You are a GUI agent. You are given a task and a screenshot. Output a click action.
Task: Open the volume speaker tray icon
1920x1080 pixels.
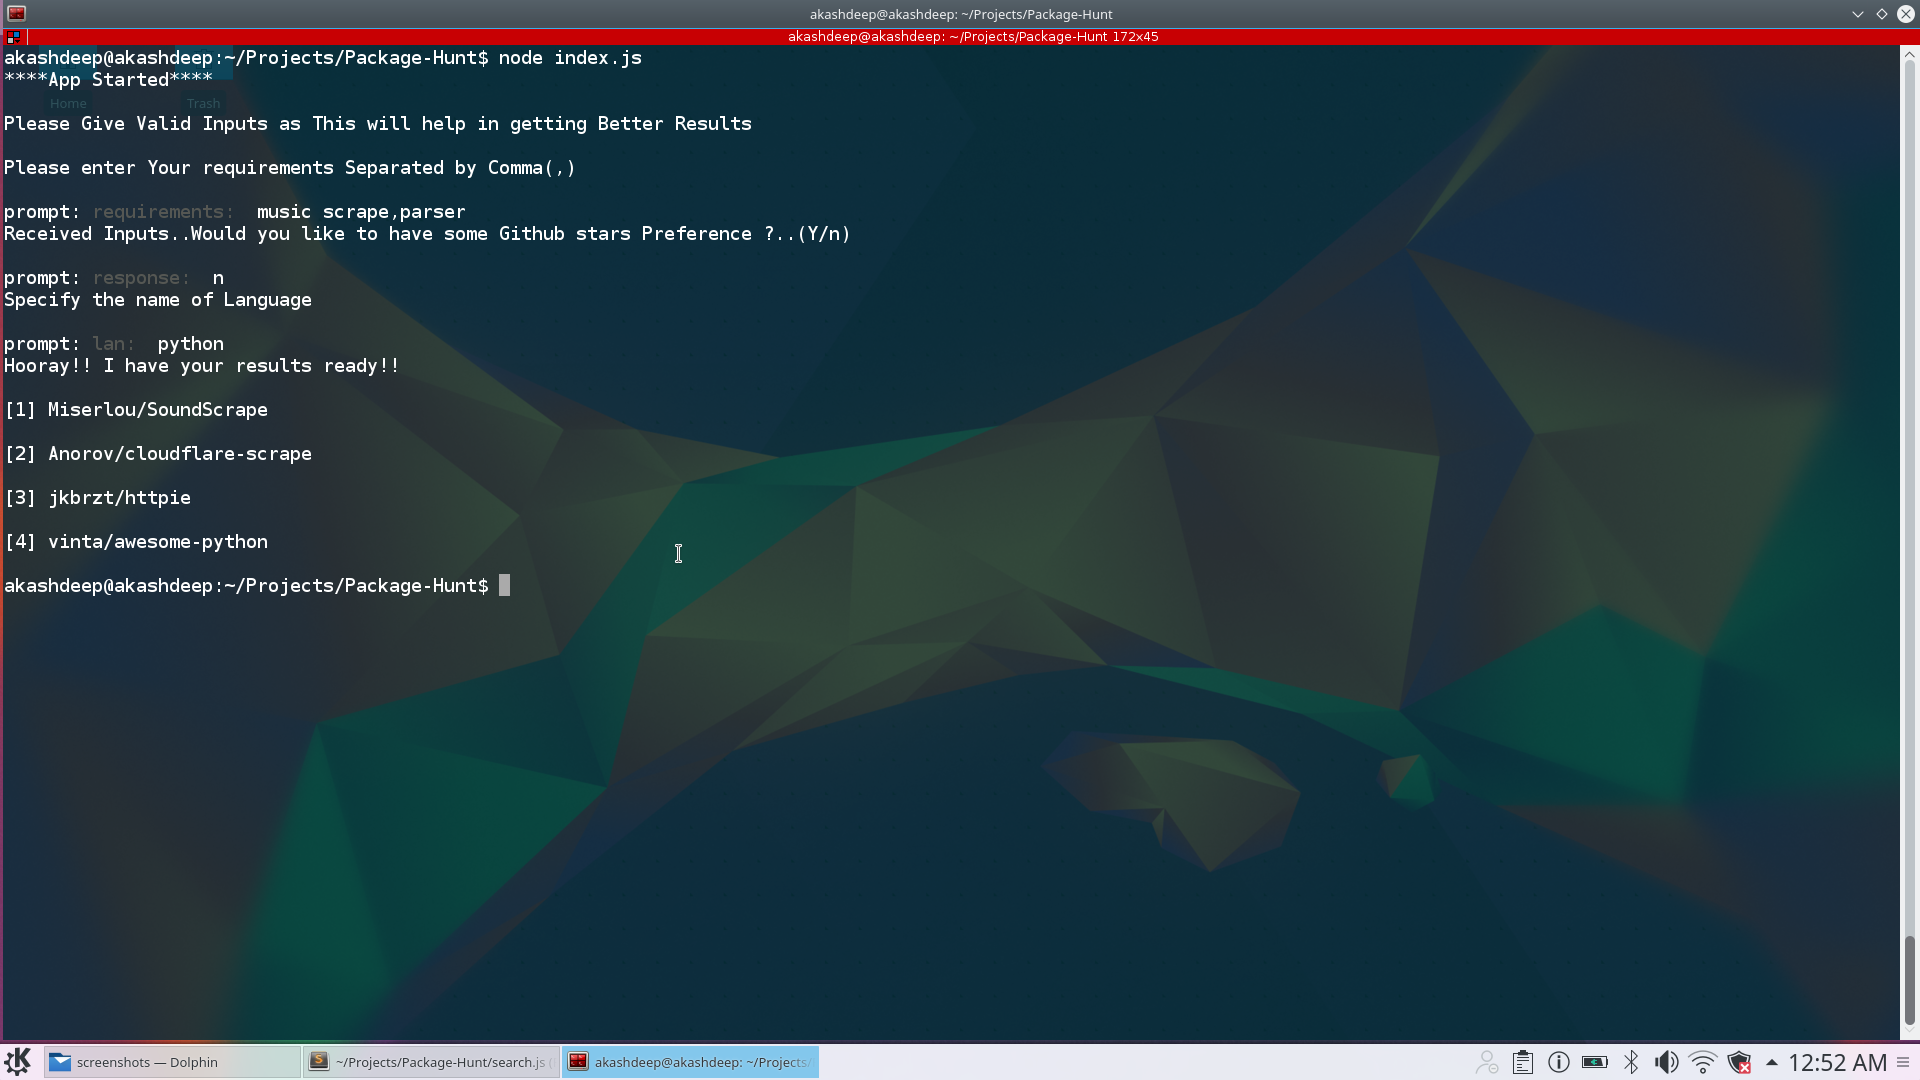(1666, 1062)
